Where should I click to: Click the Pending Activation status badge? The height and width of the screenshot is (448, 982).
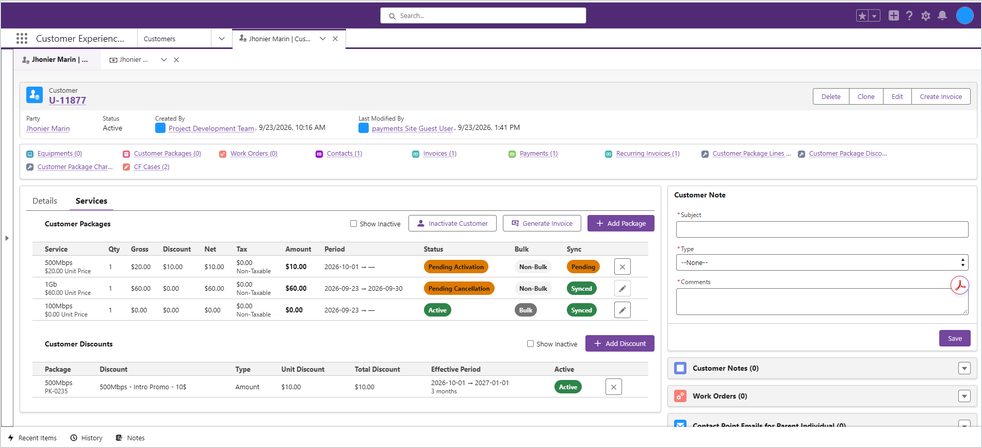pos(455,267)
